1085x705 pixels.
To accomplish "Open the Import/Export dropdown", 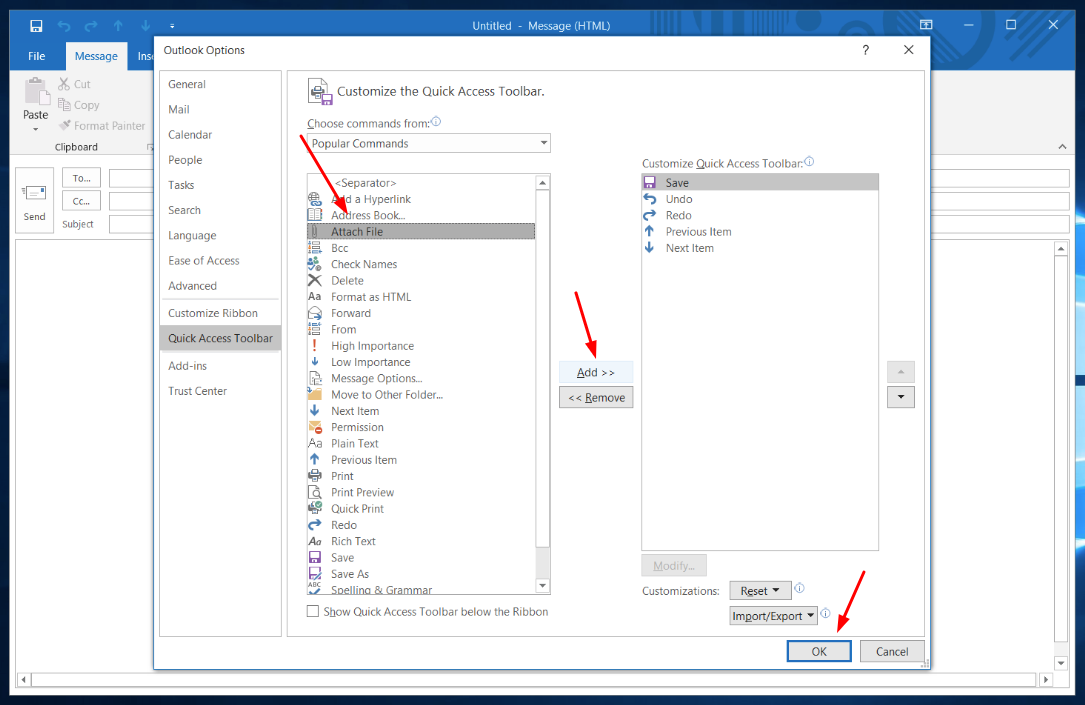I will 774,616.
